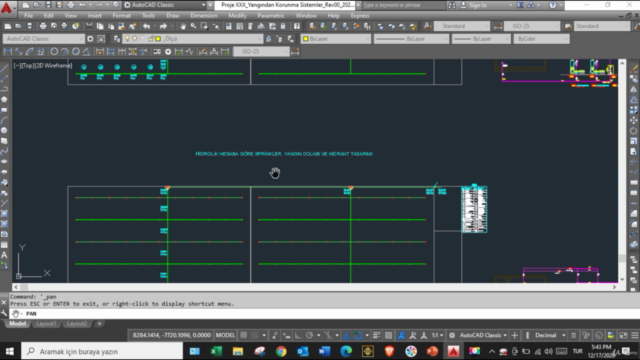This screenshot has height=360, width=640.
Task: Open the ByLayer linetype dropdown
Action: [x=411, y=39]
